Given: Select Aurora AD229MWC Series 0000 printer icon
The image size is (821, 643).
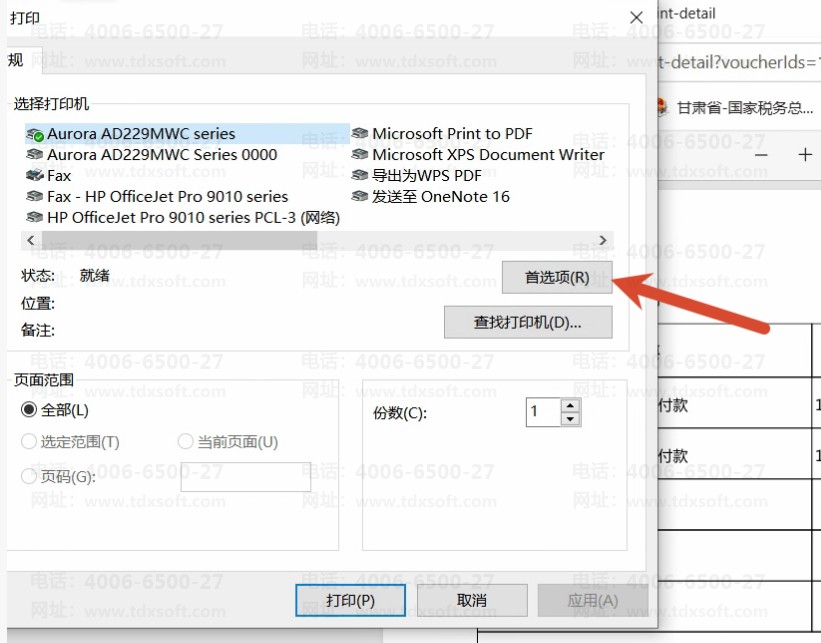Looking at the screenshot, I should (x=35, y=154).
